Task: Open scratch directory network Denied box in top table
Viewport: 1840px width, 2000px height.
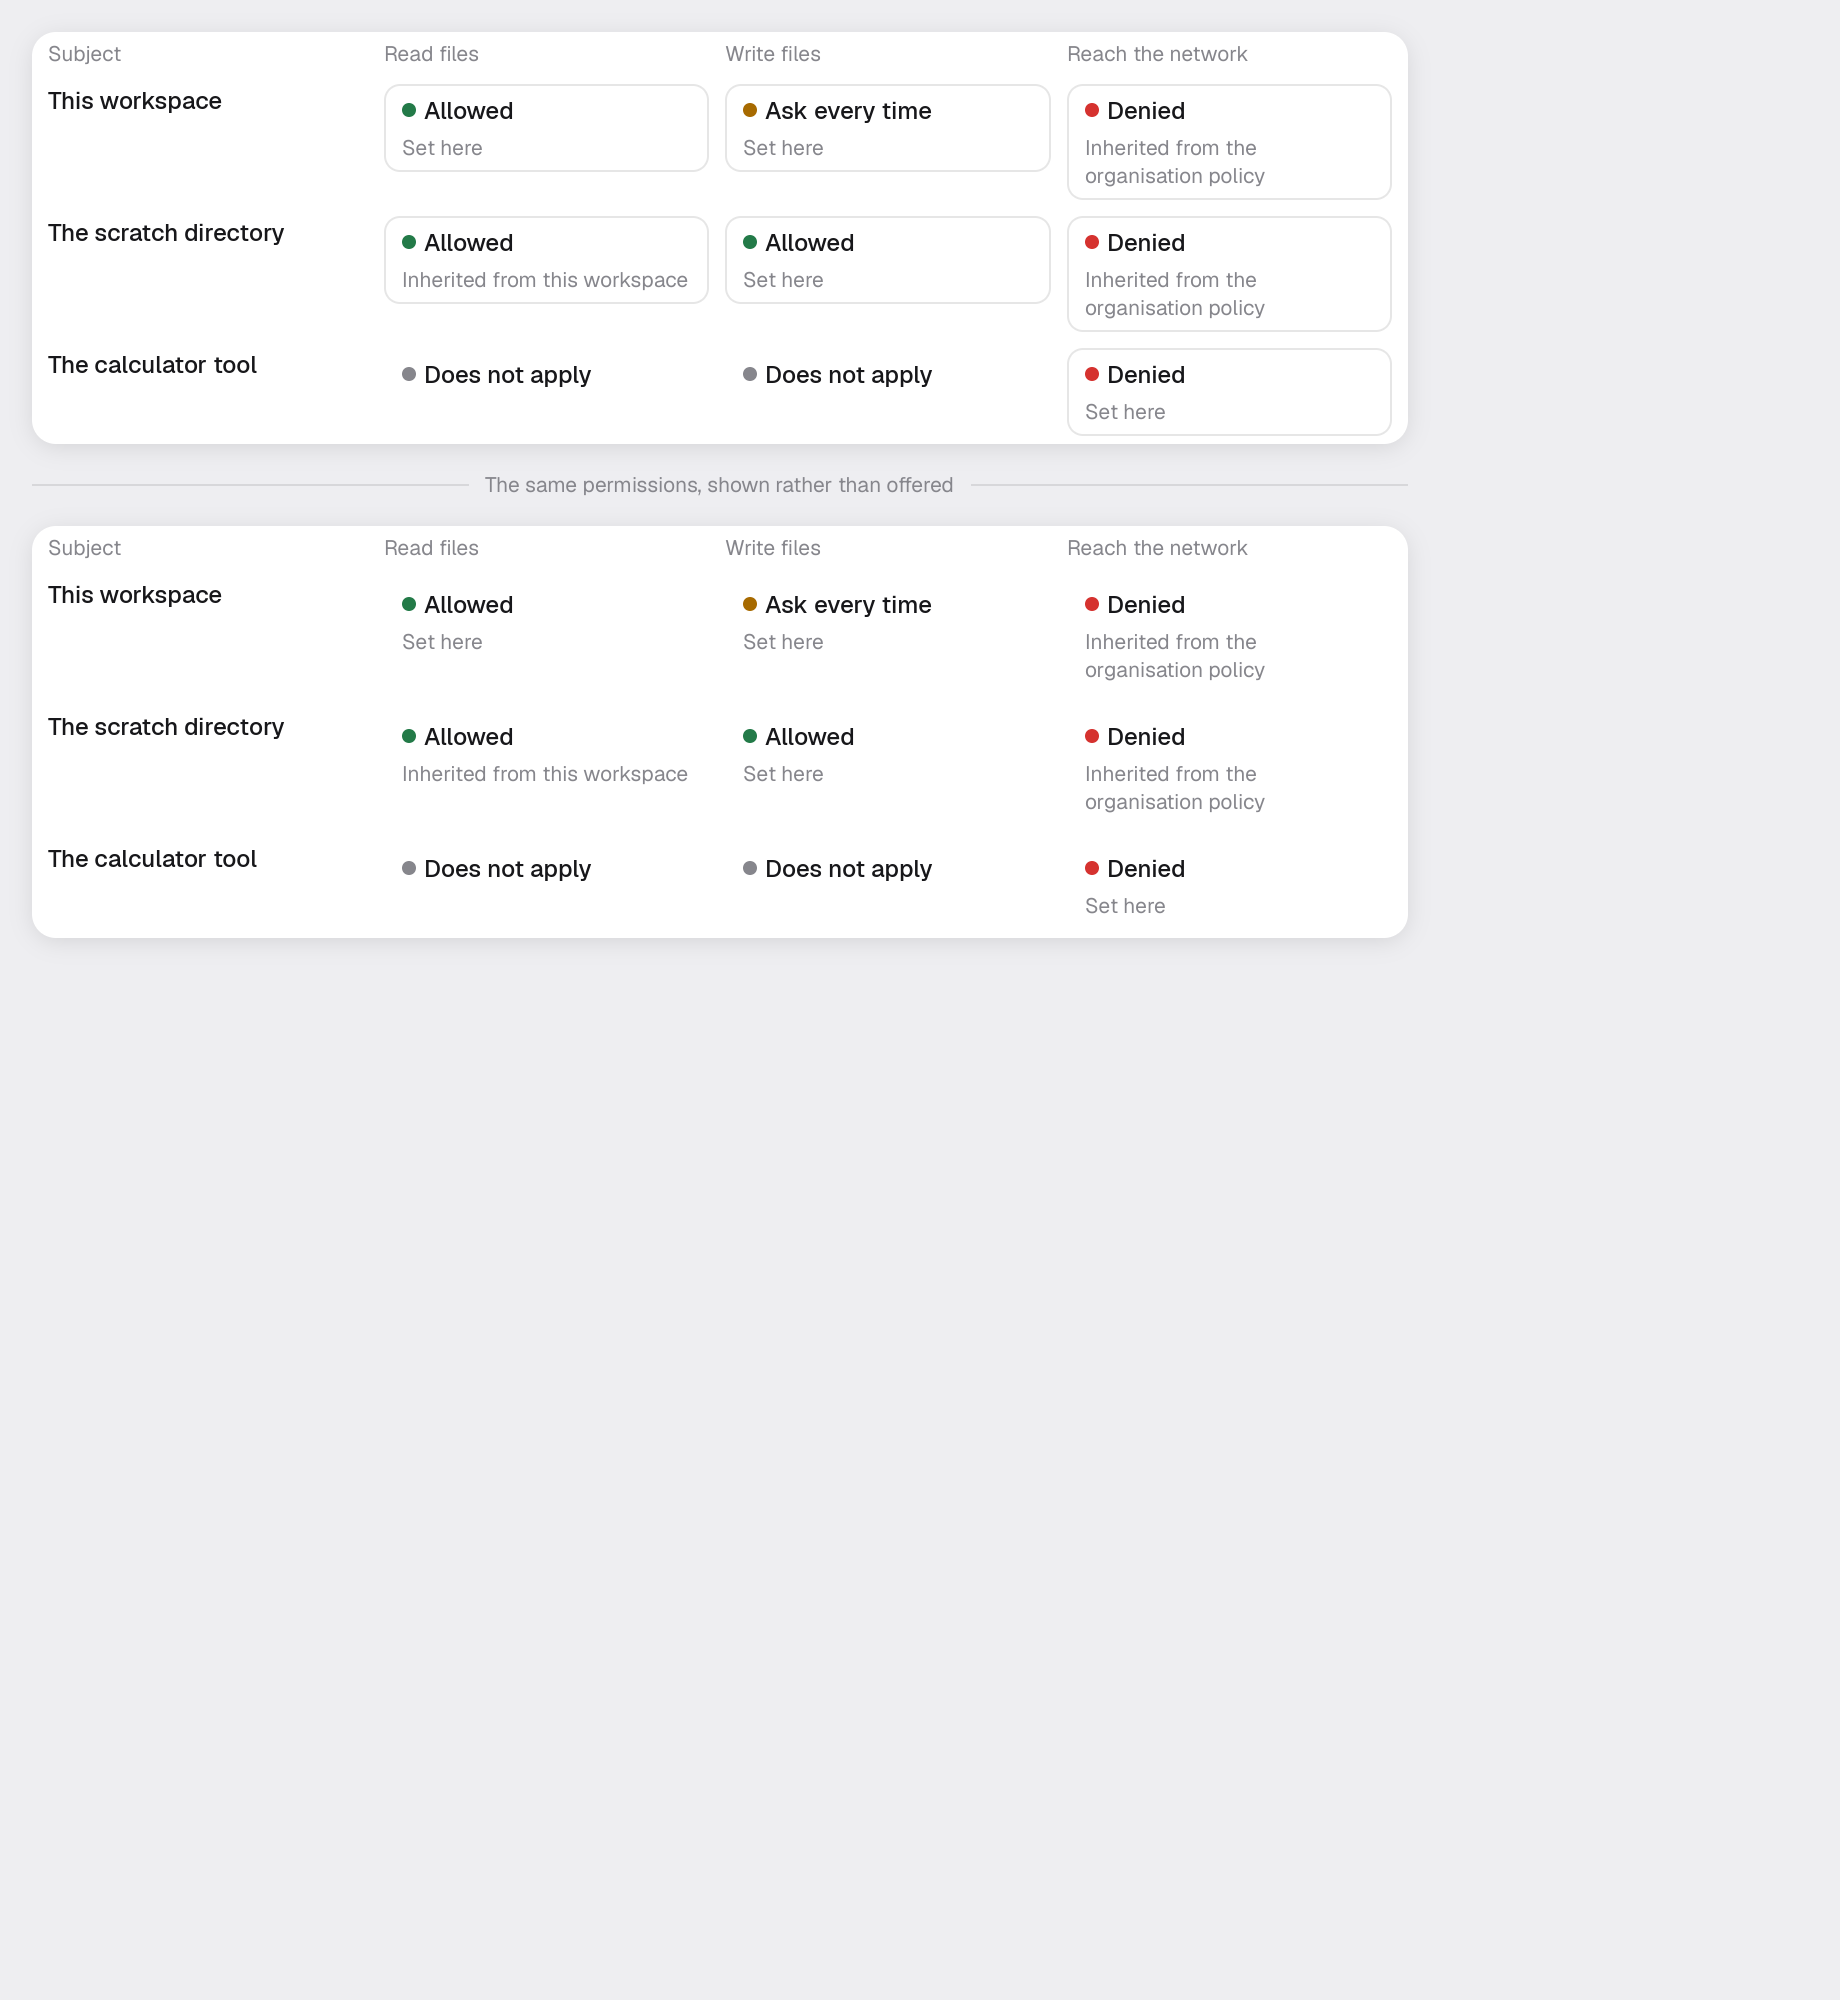Action: pyautogui.click(x=1229, y=274)
